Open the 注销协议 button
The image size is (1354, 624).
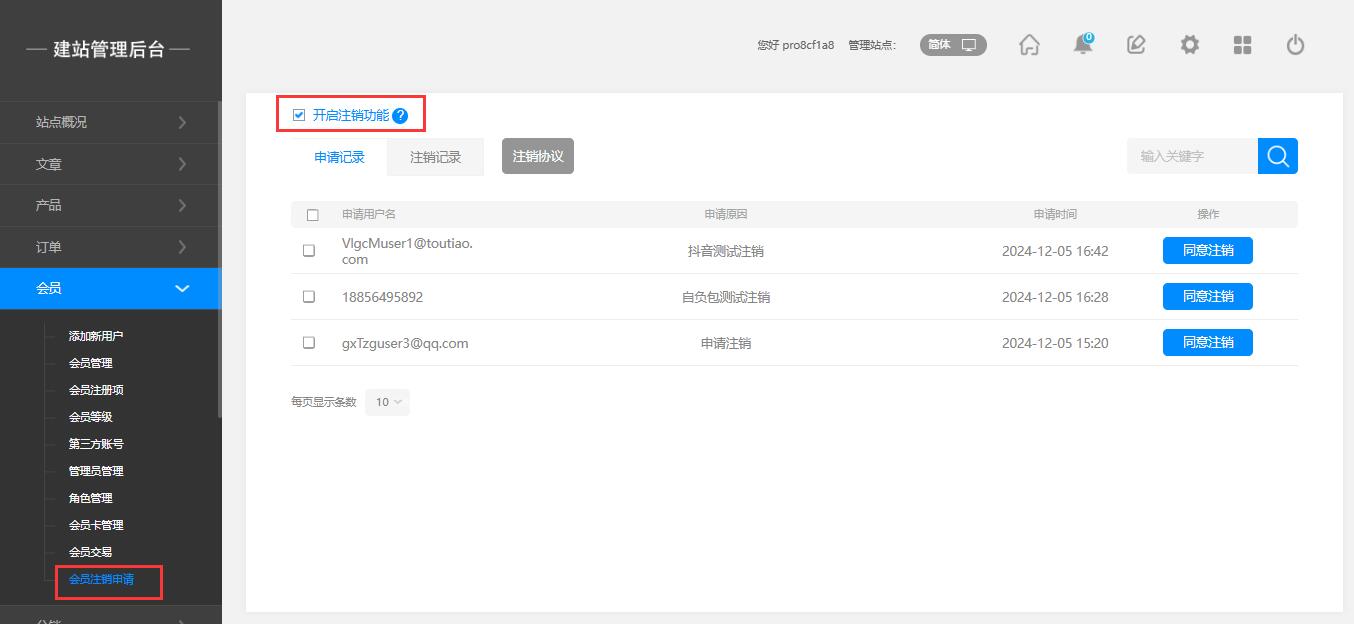[x=538, y=157]
